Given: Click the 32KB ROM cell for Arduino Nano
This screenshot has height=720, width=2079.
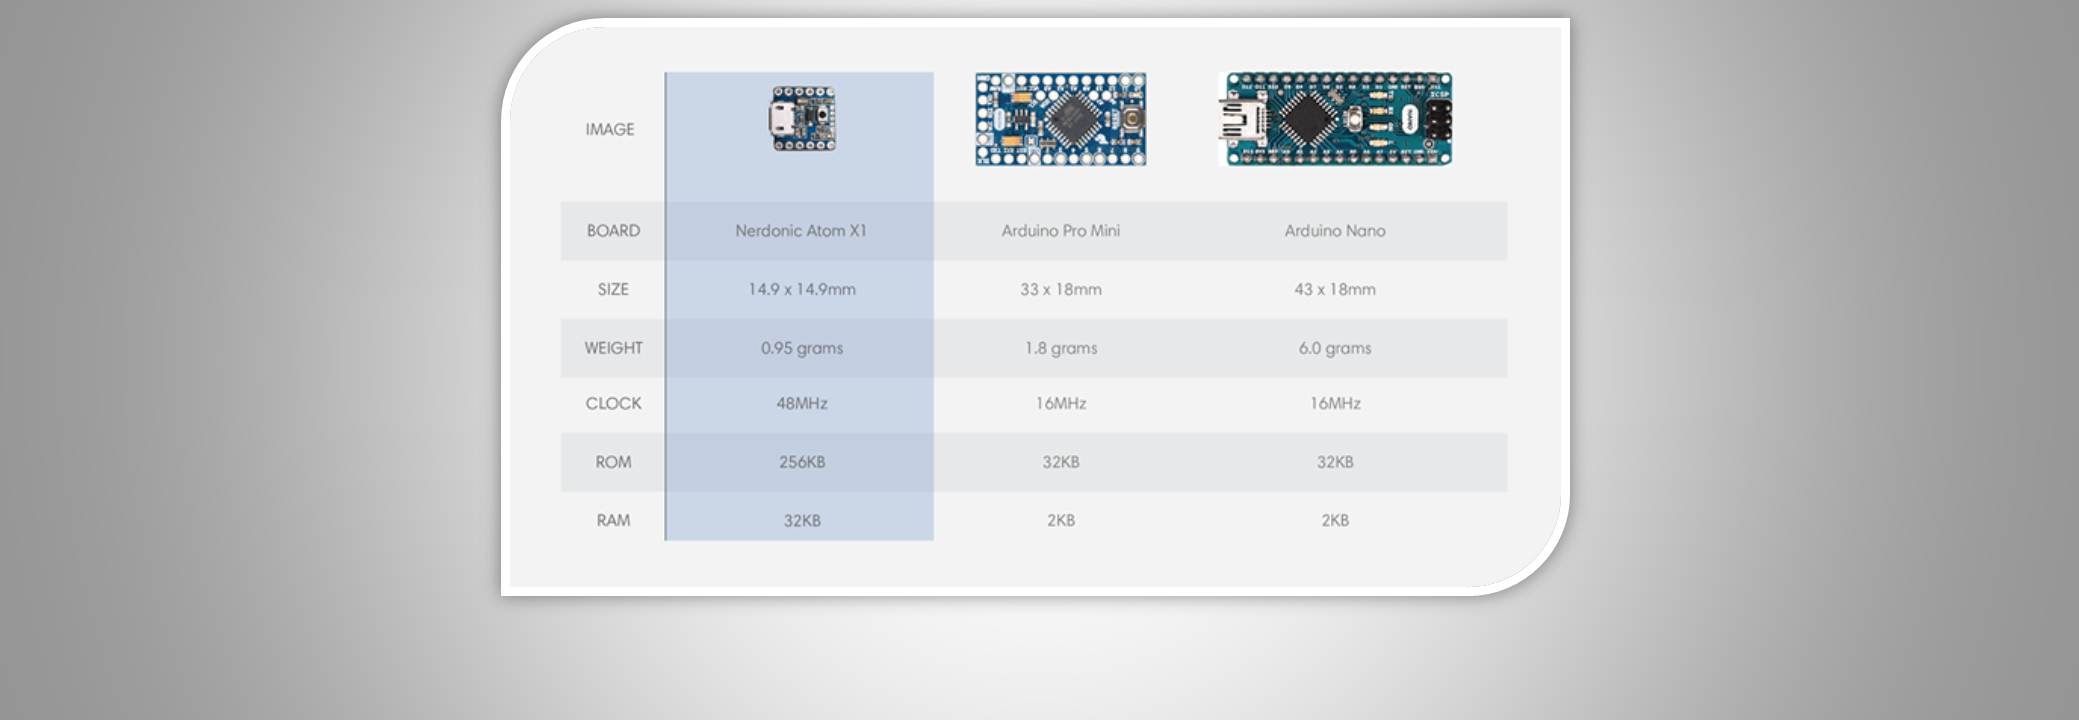Looking at the screenshot, I should point(1335,462).
